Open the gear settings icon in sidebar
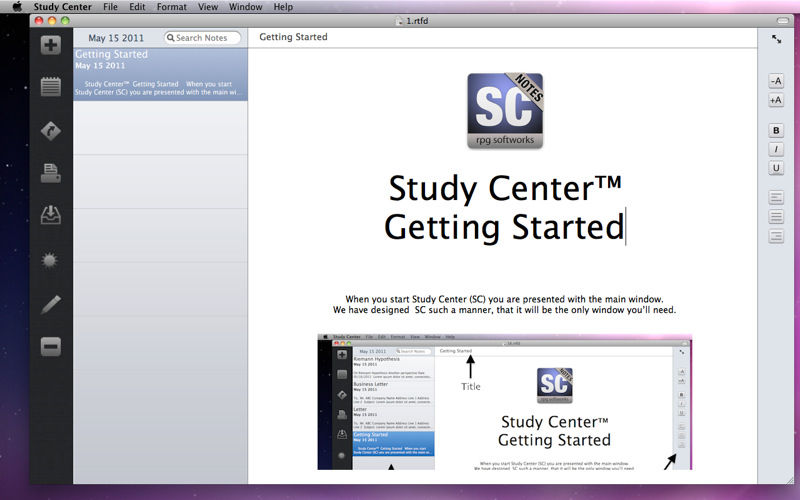 [49, 261]
